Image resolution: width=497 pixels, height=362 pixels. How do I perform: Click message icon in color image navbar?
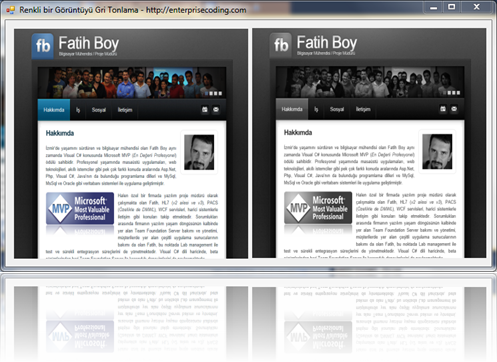pos(216,109)
